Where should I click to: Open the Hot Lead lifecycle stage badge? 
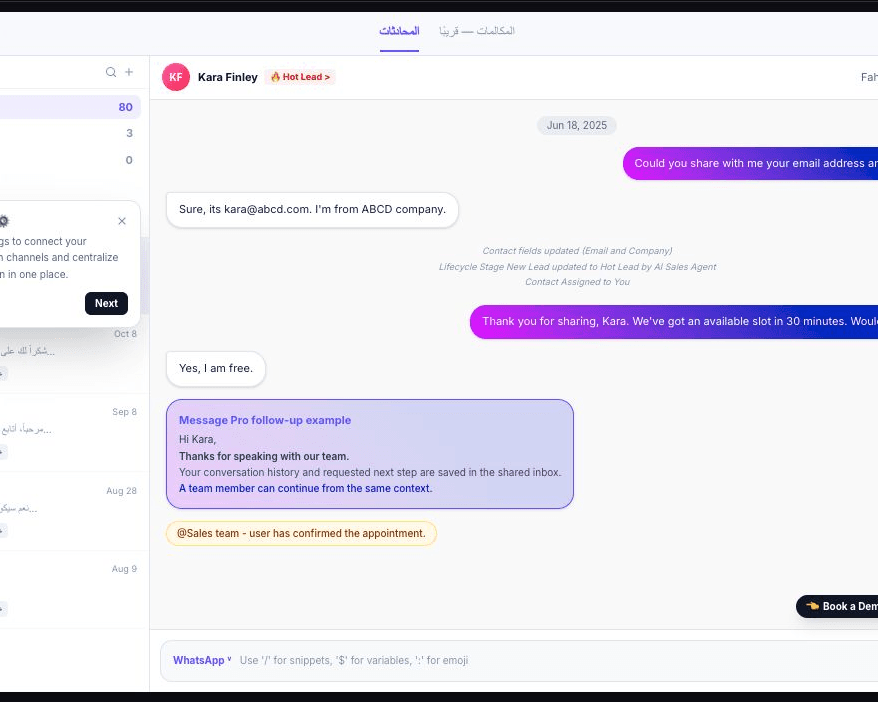(x=301, y=77)
